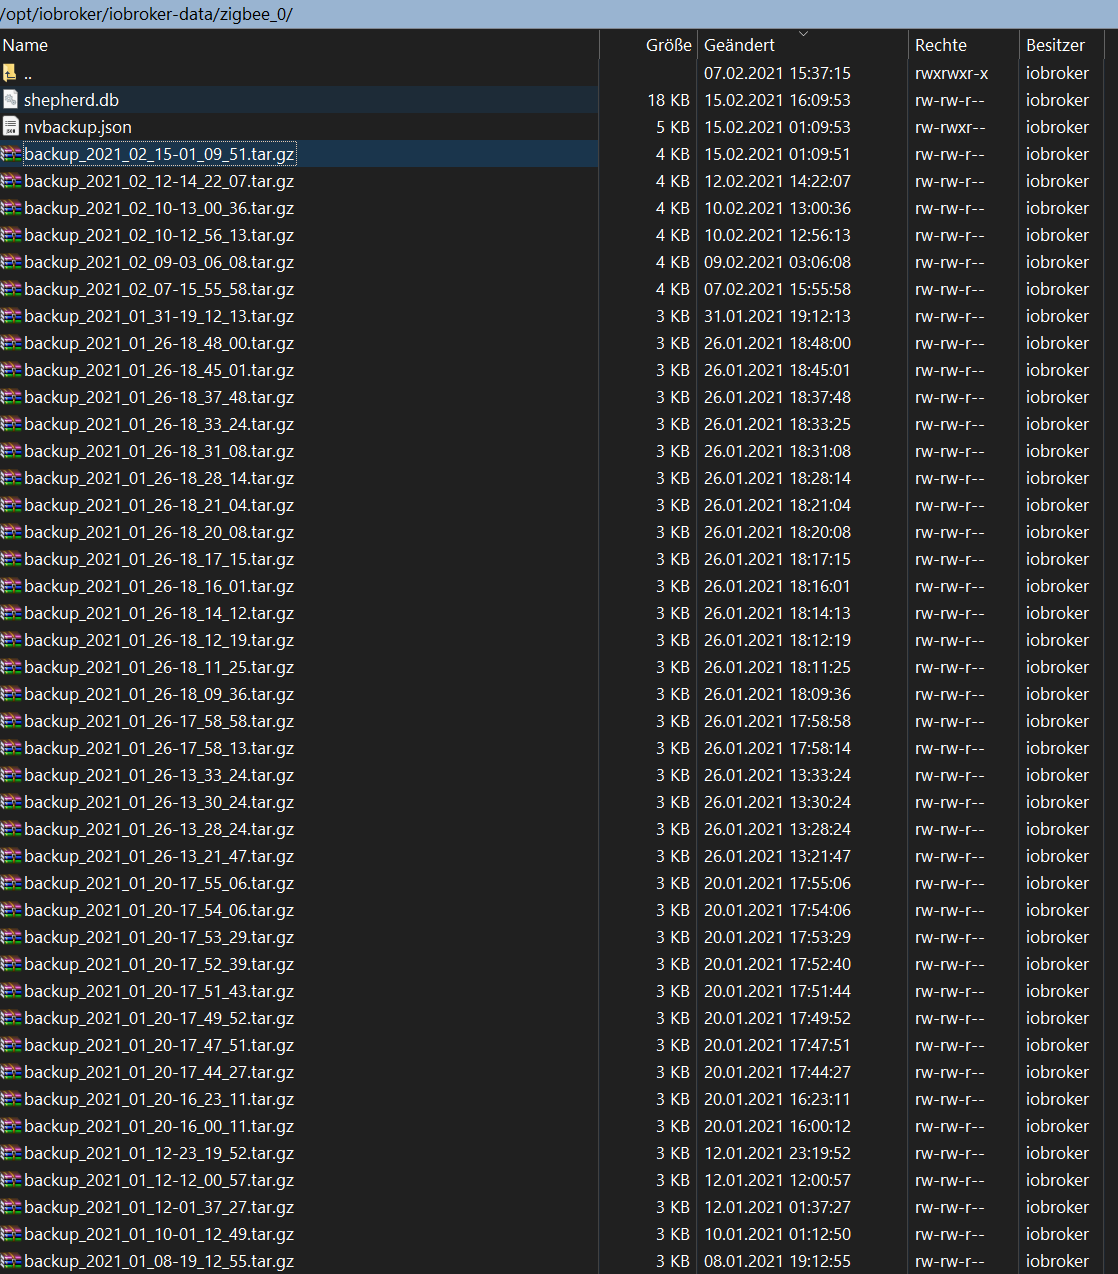
Task: Select file name backup_2021_01_26-17_58_58.tar.gz
Action: [x=159, y=721]
